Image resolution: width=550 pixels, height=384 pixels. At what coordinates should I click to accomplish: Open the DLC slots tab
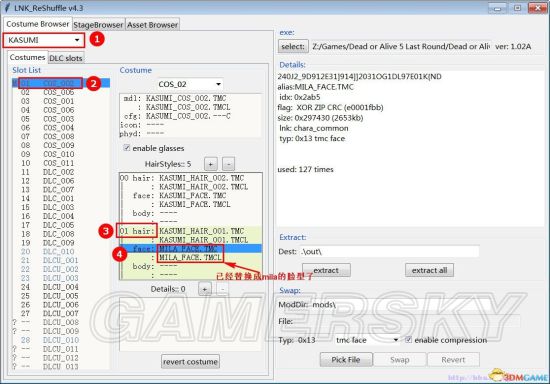(x=66, y=58)
